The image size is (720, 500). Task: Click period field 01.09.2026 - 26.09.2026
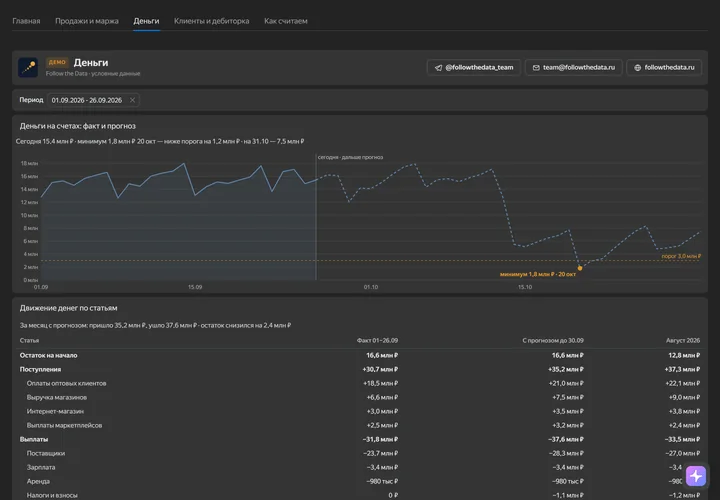click(93, 100)
